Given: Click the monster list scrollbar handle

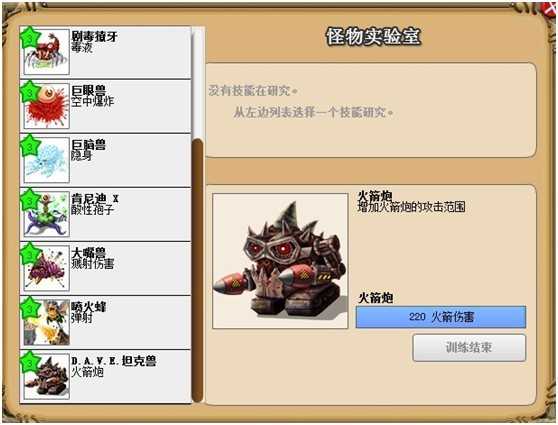Looking at the screenshot, I should click(198, 271).
